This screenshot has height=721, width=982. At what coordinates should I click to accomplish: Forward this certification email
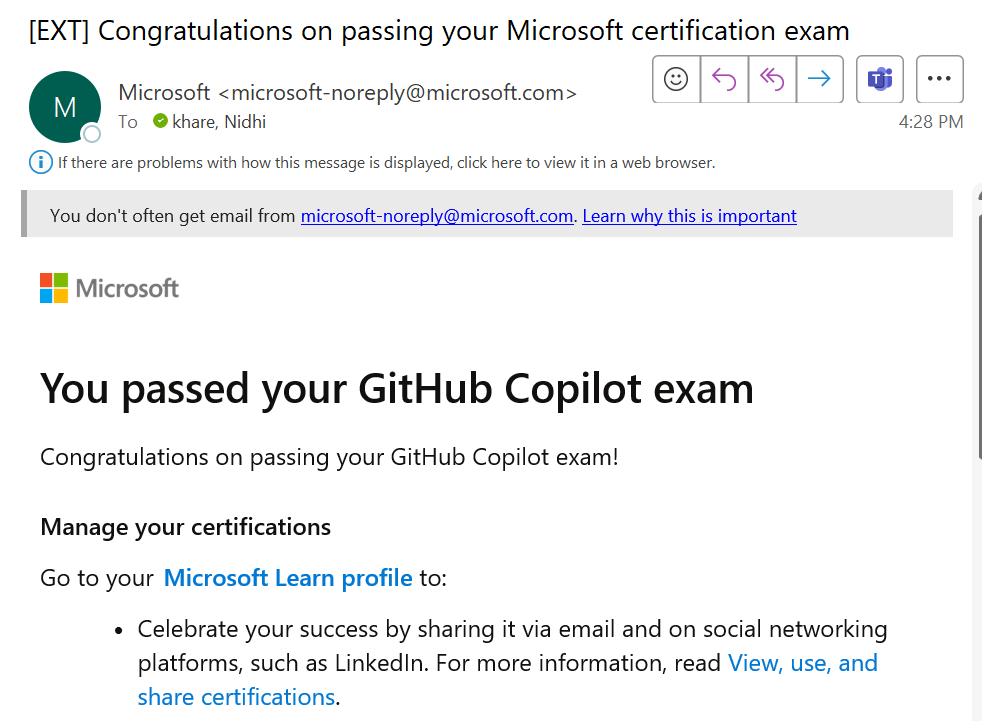[x=819, y=80]
